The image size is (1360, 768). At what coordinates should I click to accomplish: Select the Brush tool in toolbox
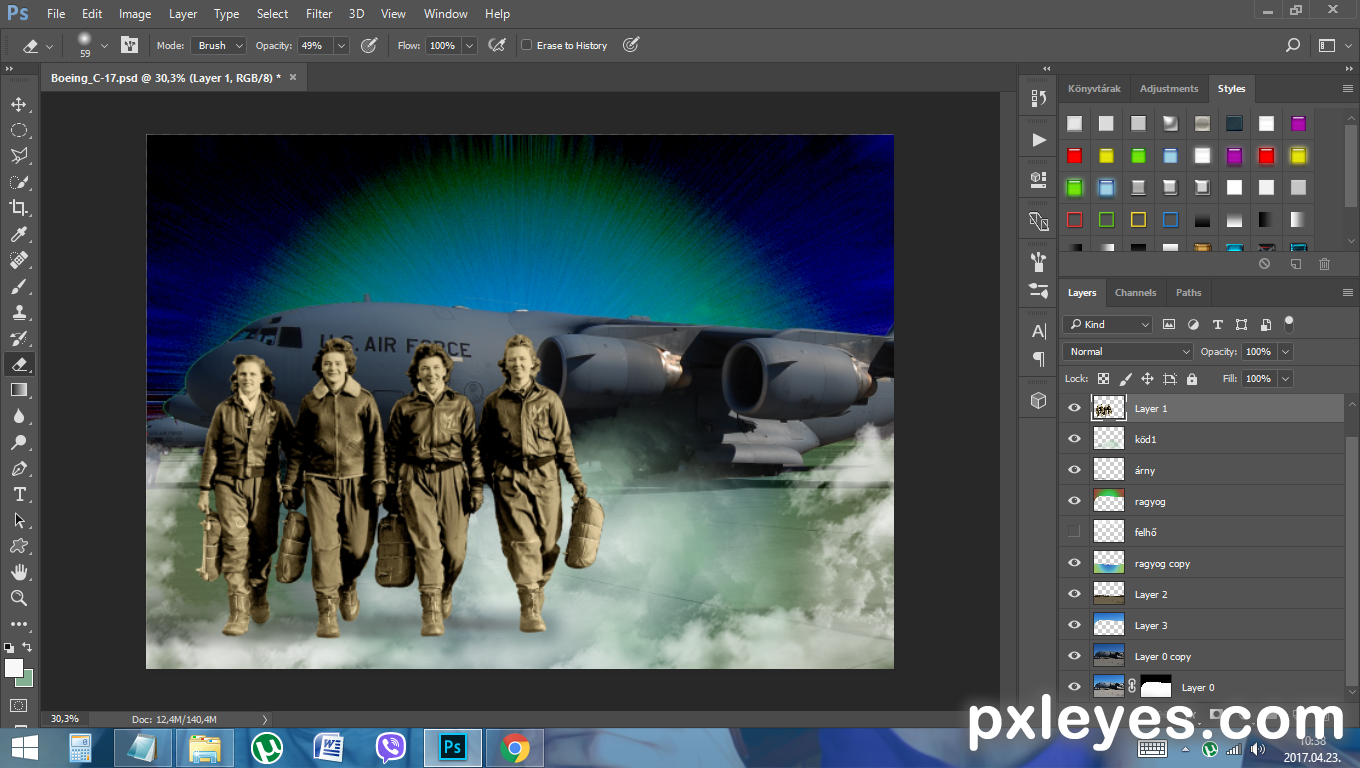point(19,286)
